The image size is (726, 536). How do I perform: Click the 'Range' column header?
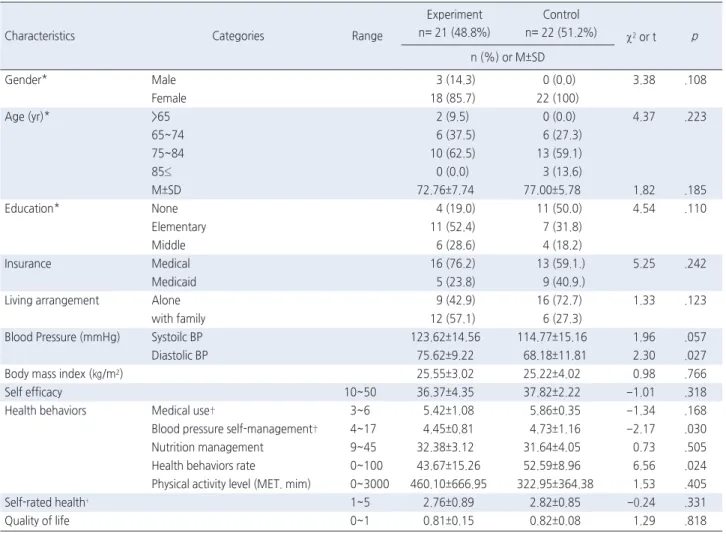pos(367,36)
